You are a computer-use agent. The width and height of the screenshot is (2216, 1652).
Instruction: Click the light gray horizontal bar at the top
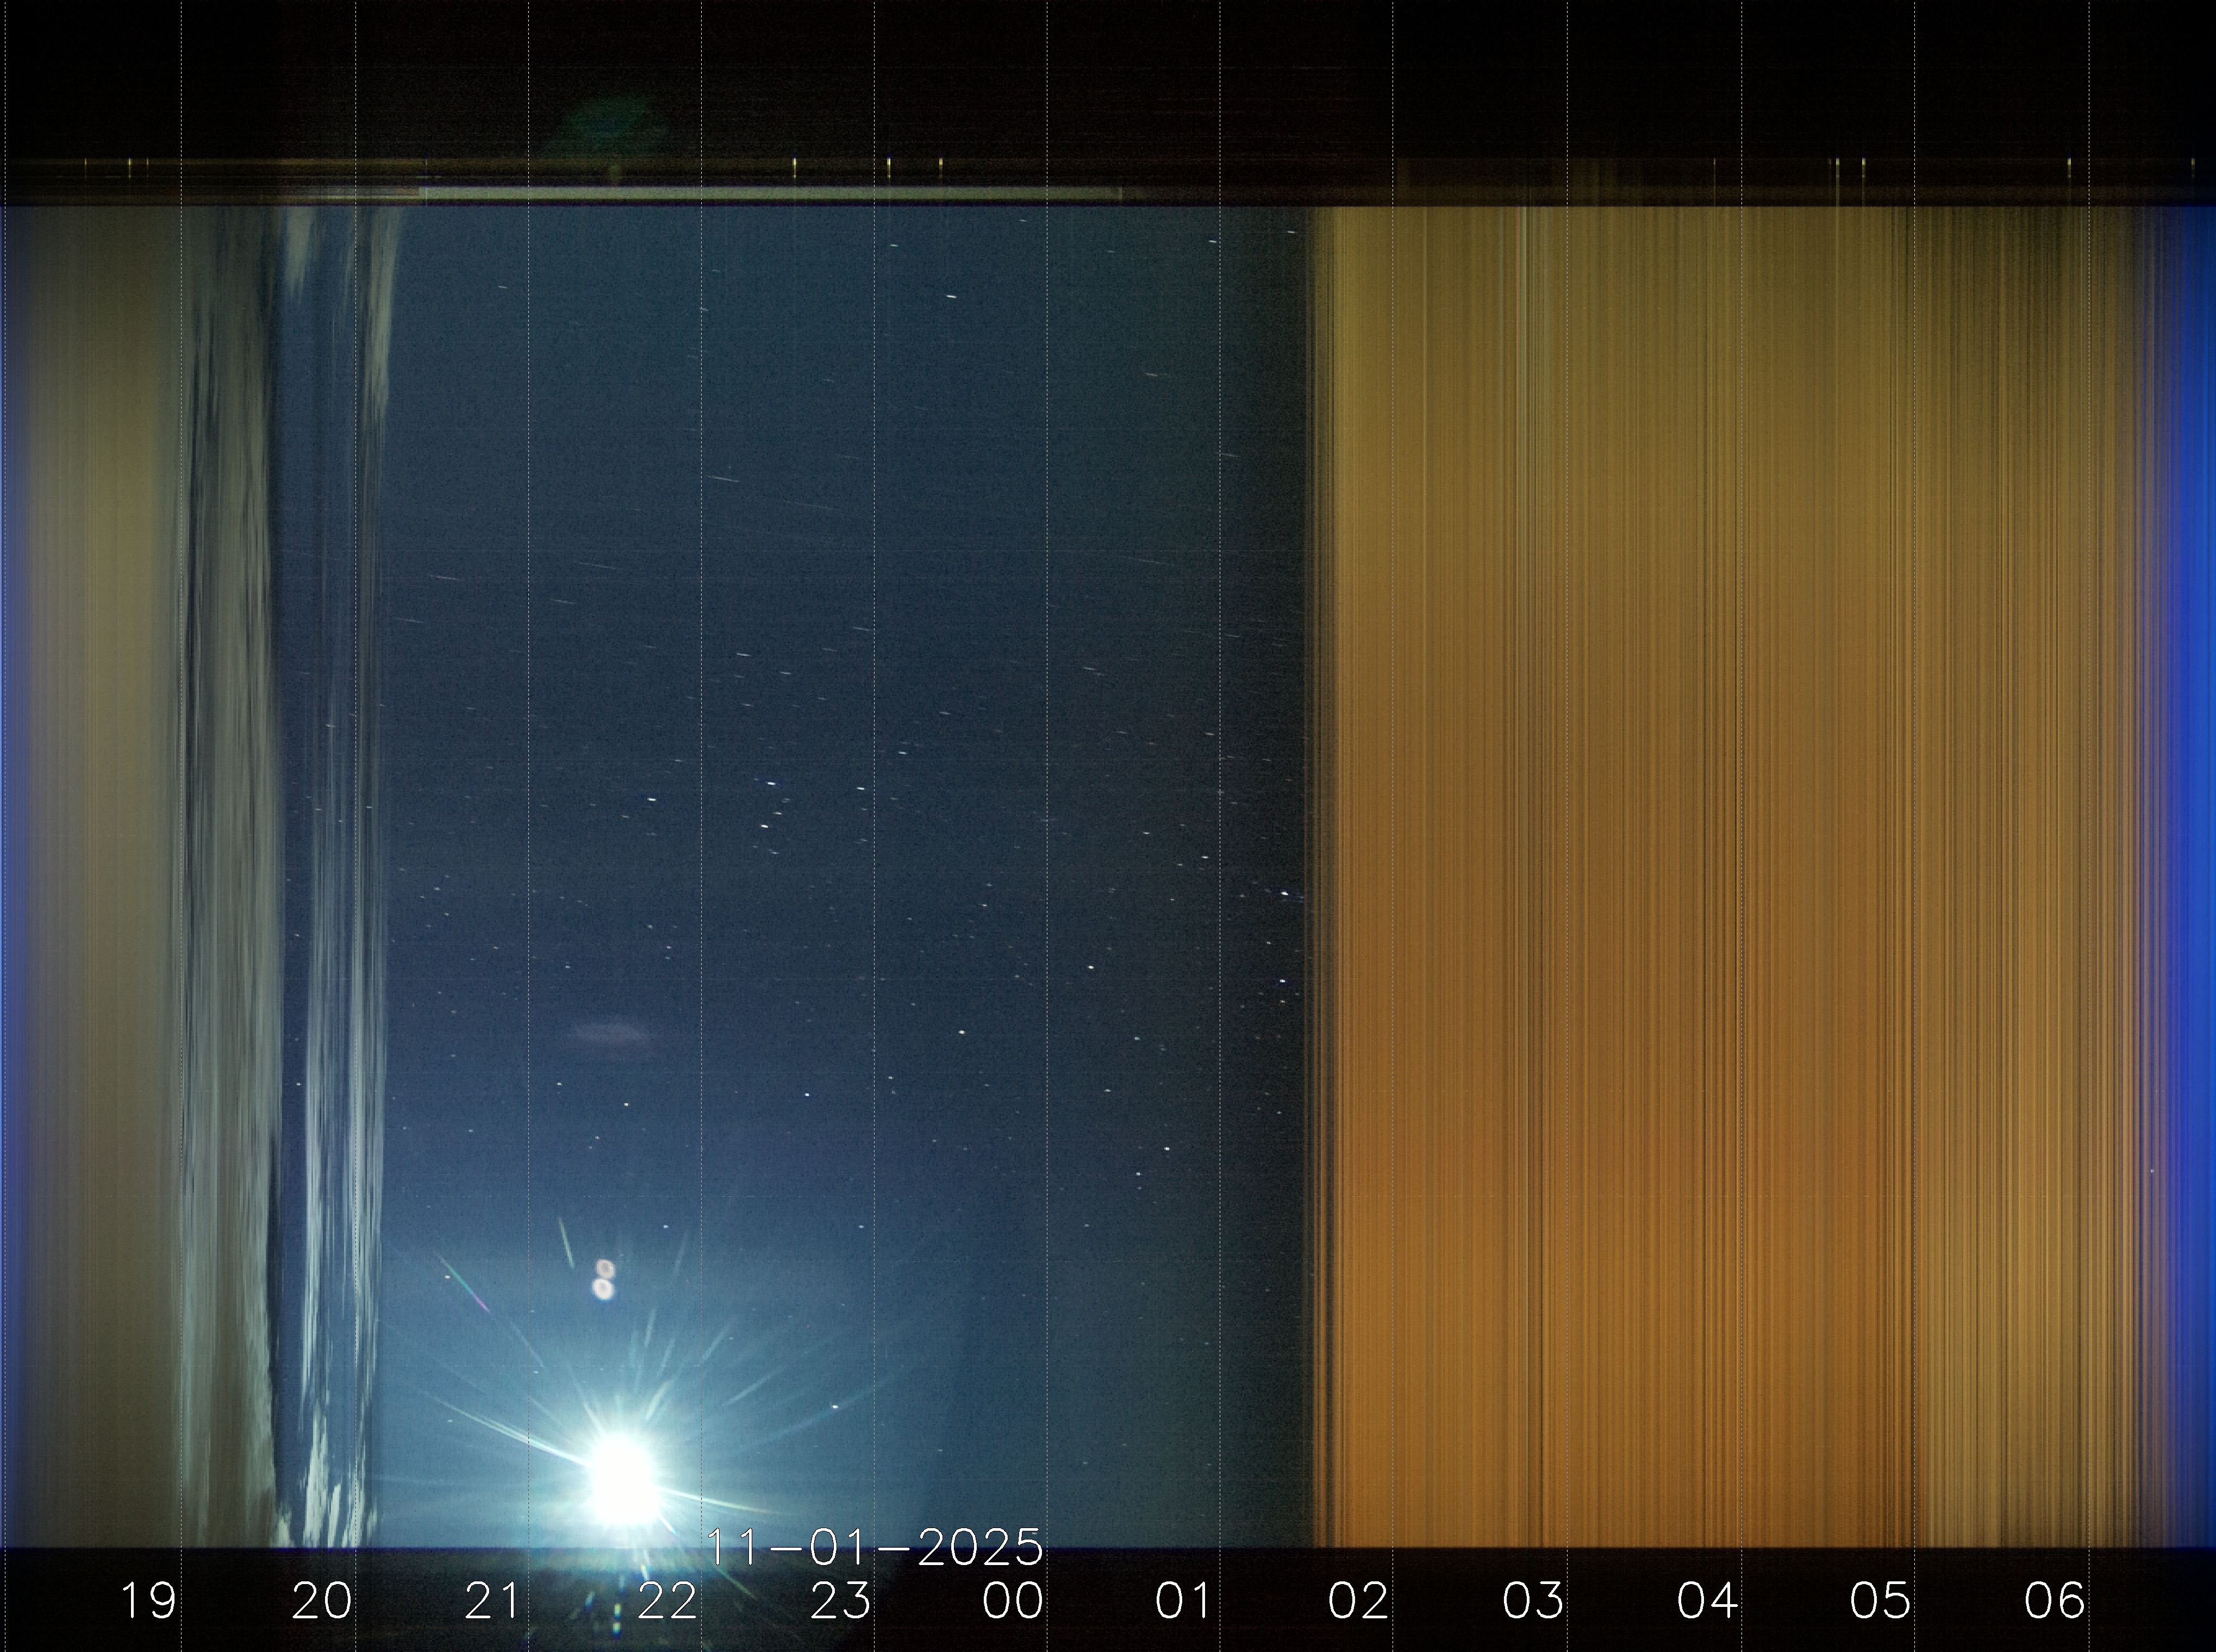(770, 192)
